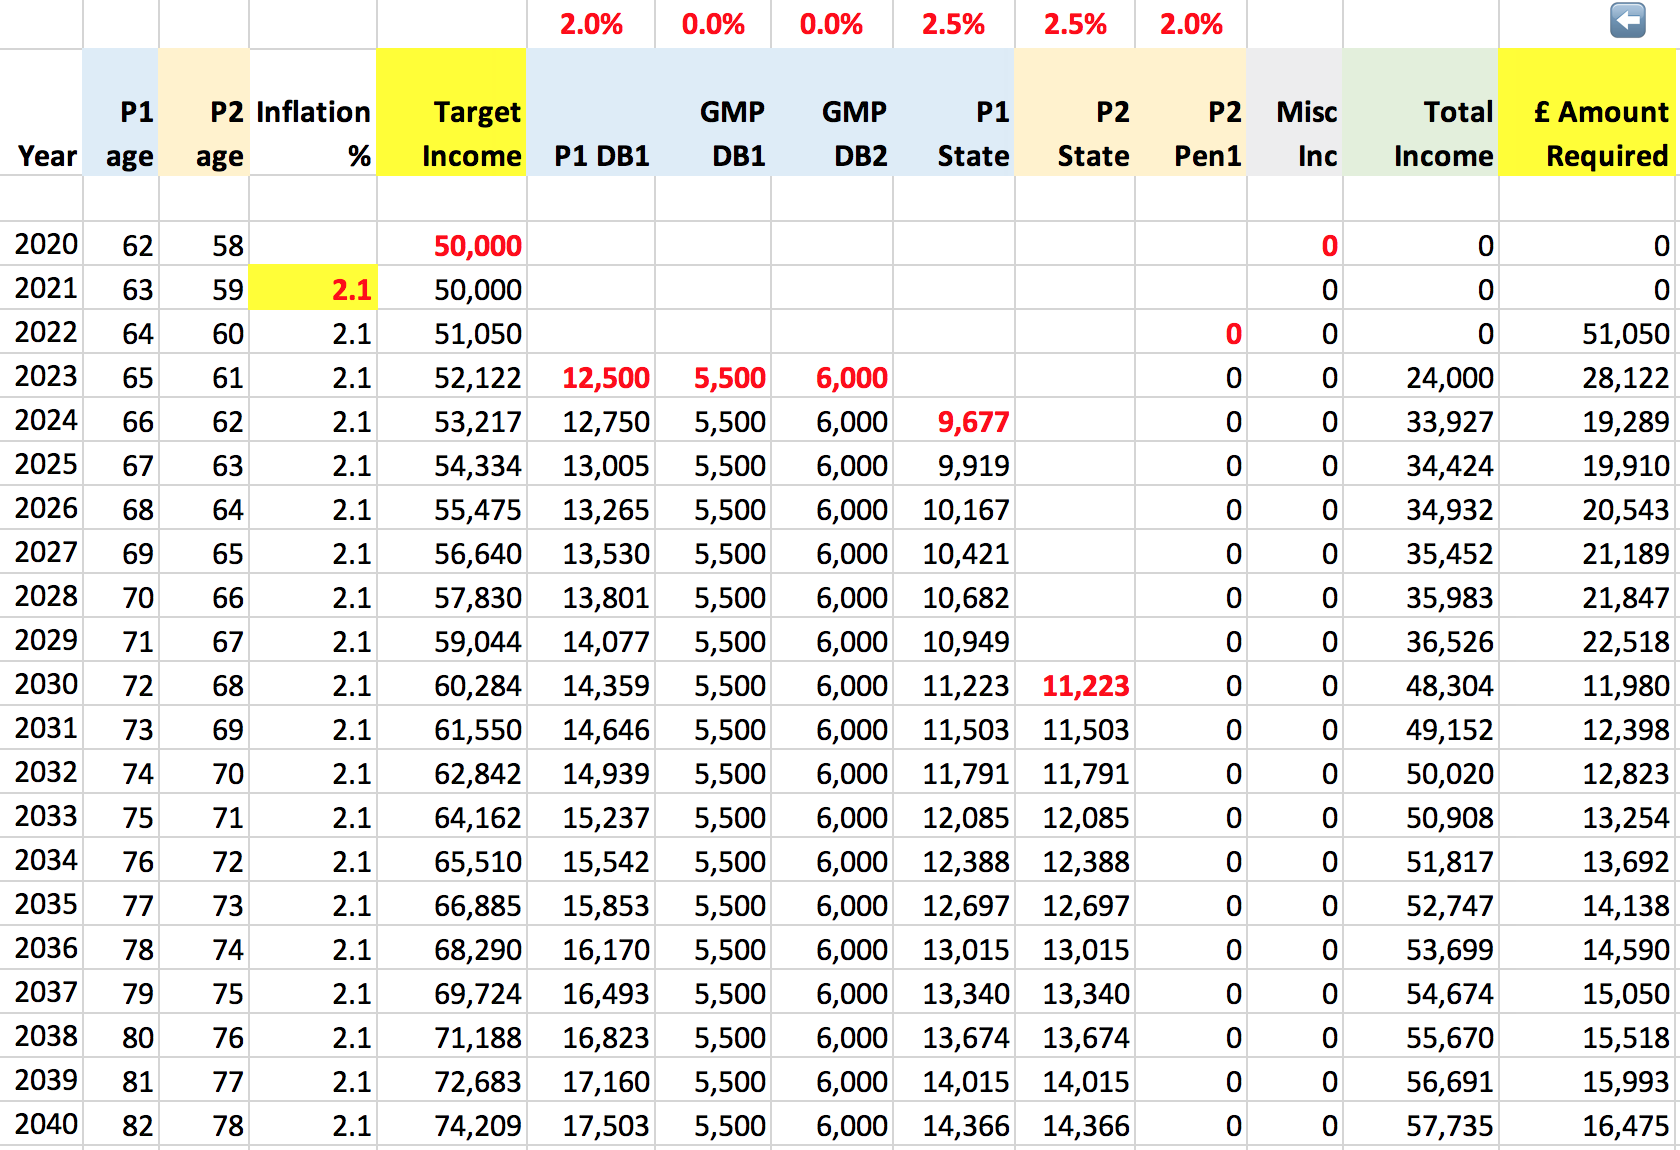Click the blue back arrow icon

(1627, 20)
